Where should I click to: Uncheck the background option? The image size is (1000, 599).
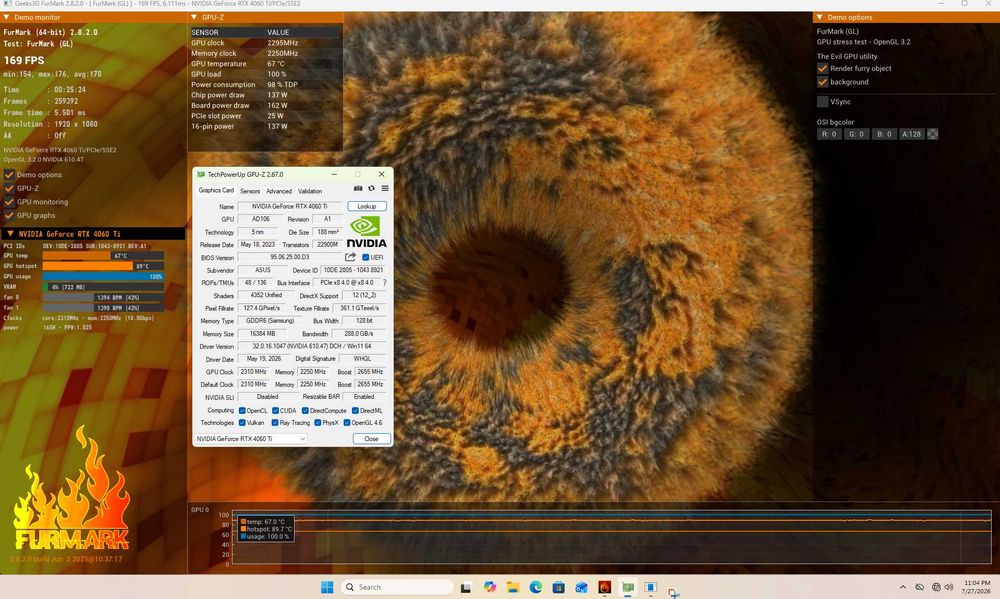click(823, 82)
